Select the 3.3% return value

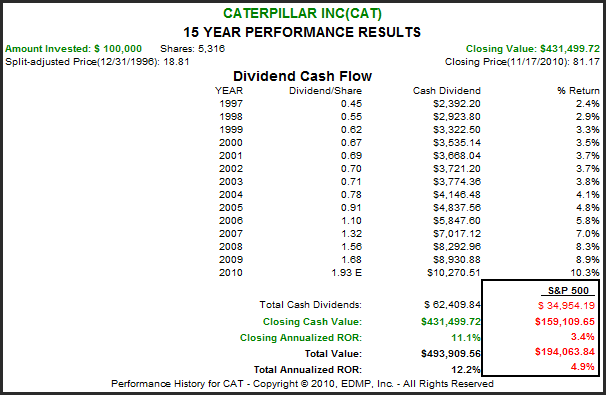click(x=587, y=129)
